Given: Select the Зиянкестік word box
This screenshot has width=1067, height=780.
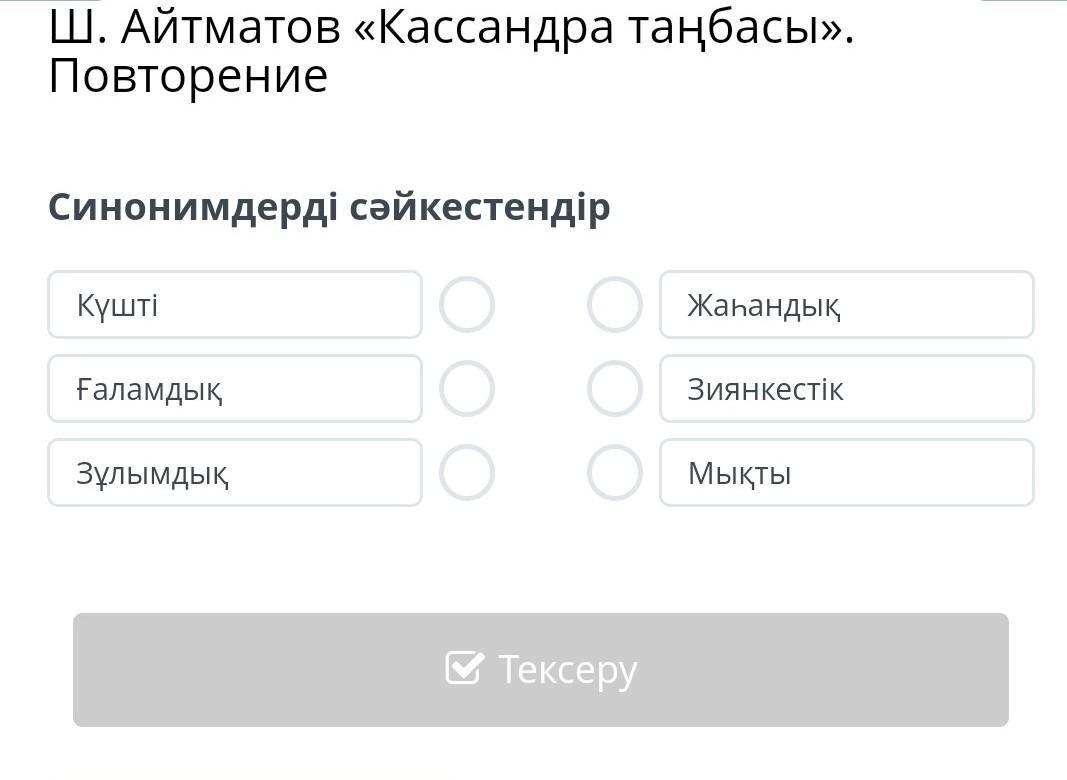Looking at the screenshot, I should 846,389.
